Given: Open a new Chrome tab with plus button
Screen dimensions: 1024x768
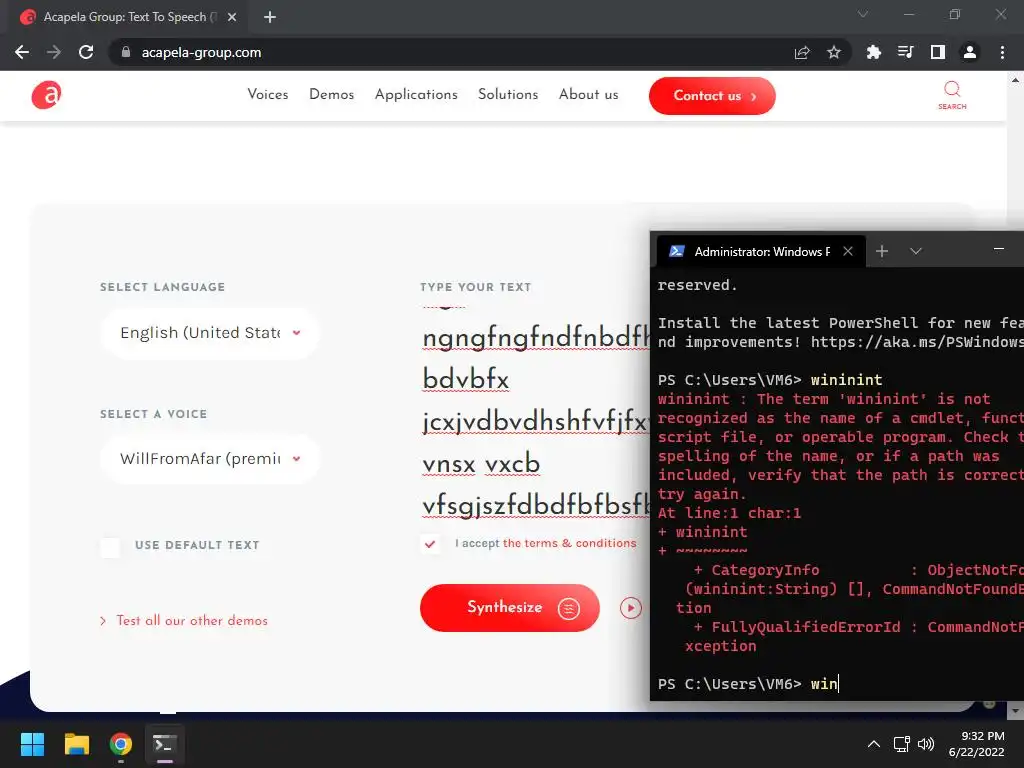Looking at the screenshot, I should [270, 17].
